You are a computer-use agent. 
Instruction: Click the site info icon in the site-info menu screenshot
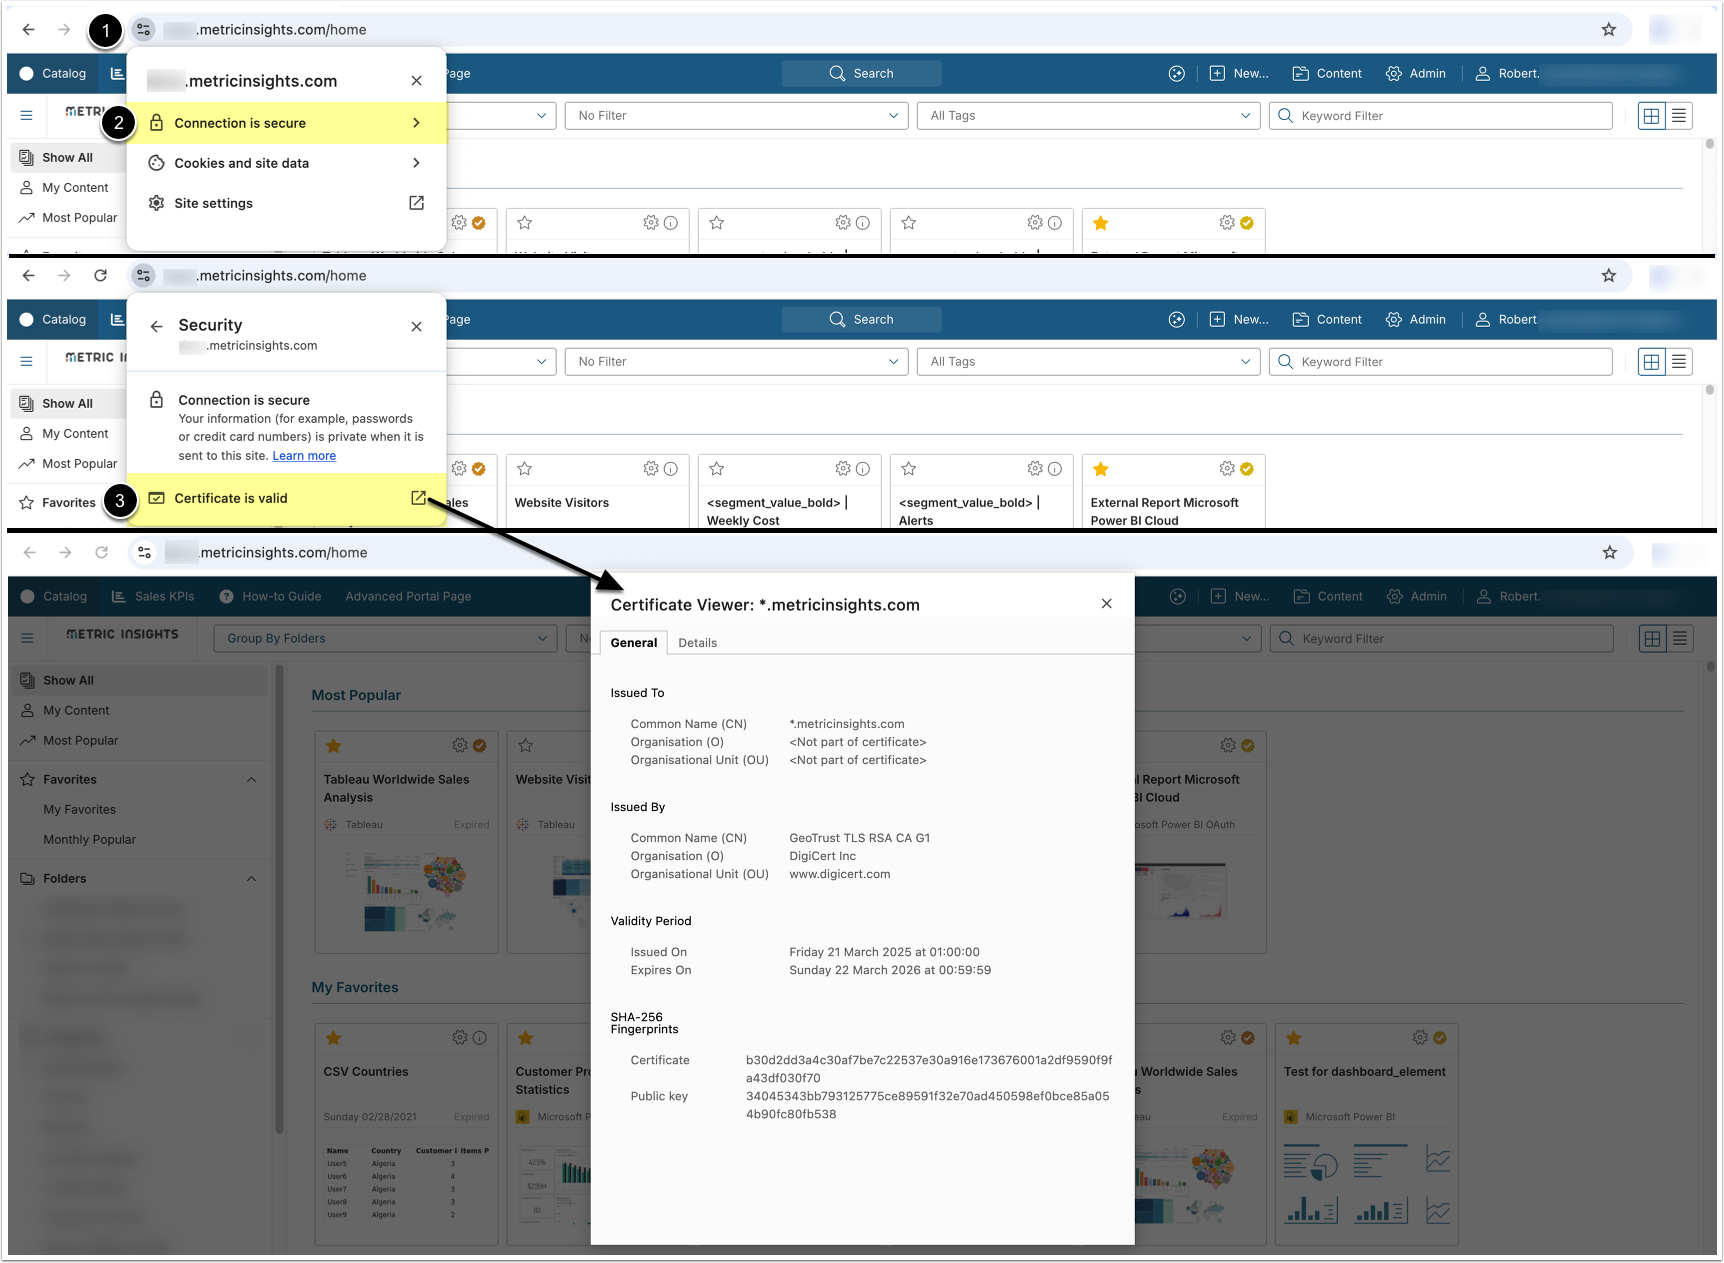pyautogui.click(x=144, y=30)
